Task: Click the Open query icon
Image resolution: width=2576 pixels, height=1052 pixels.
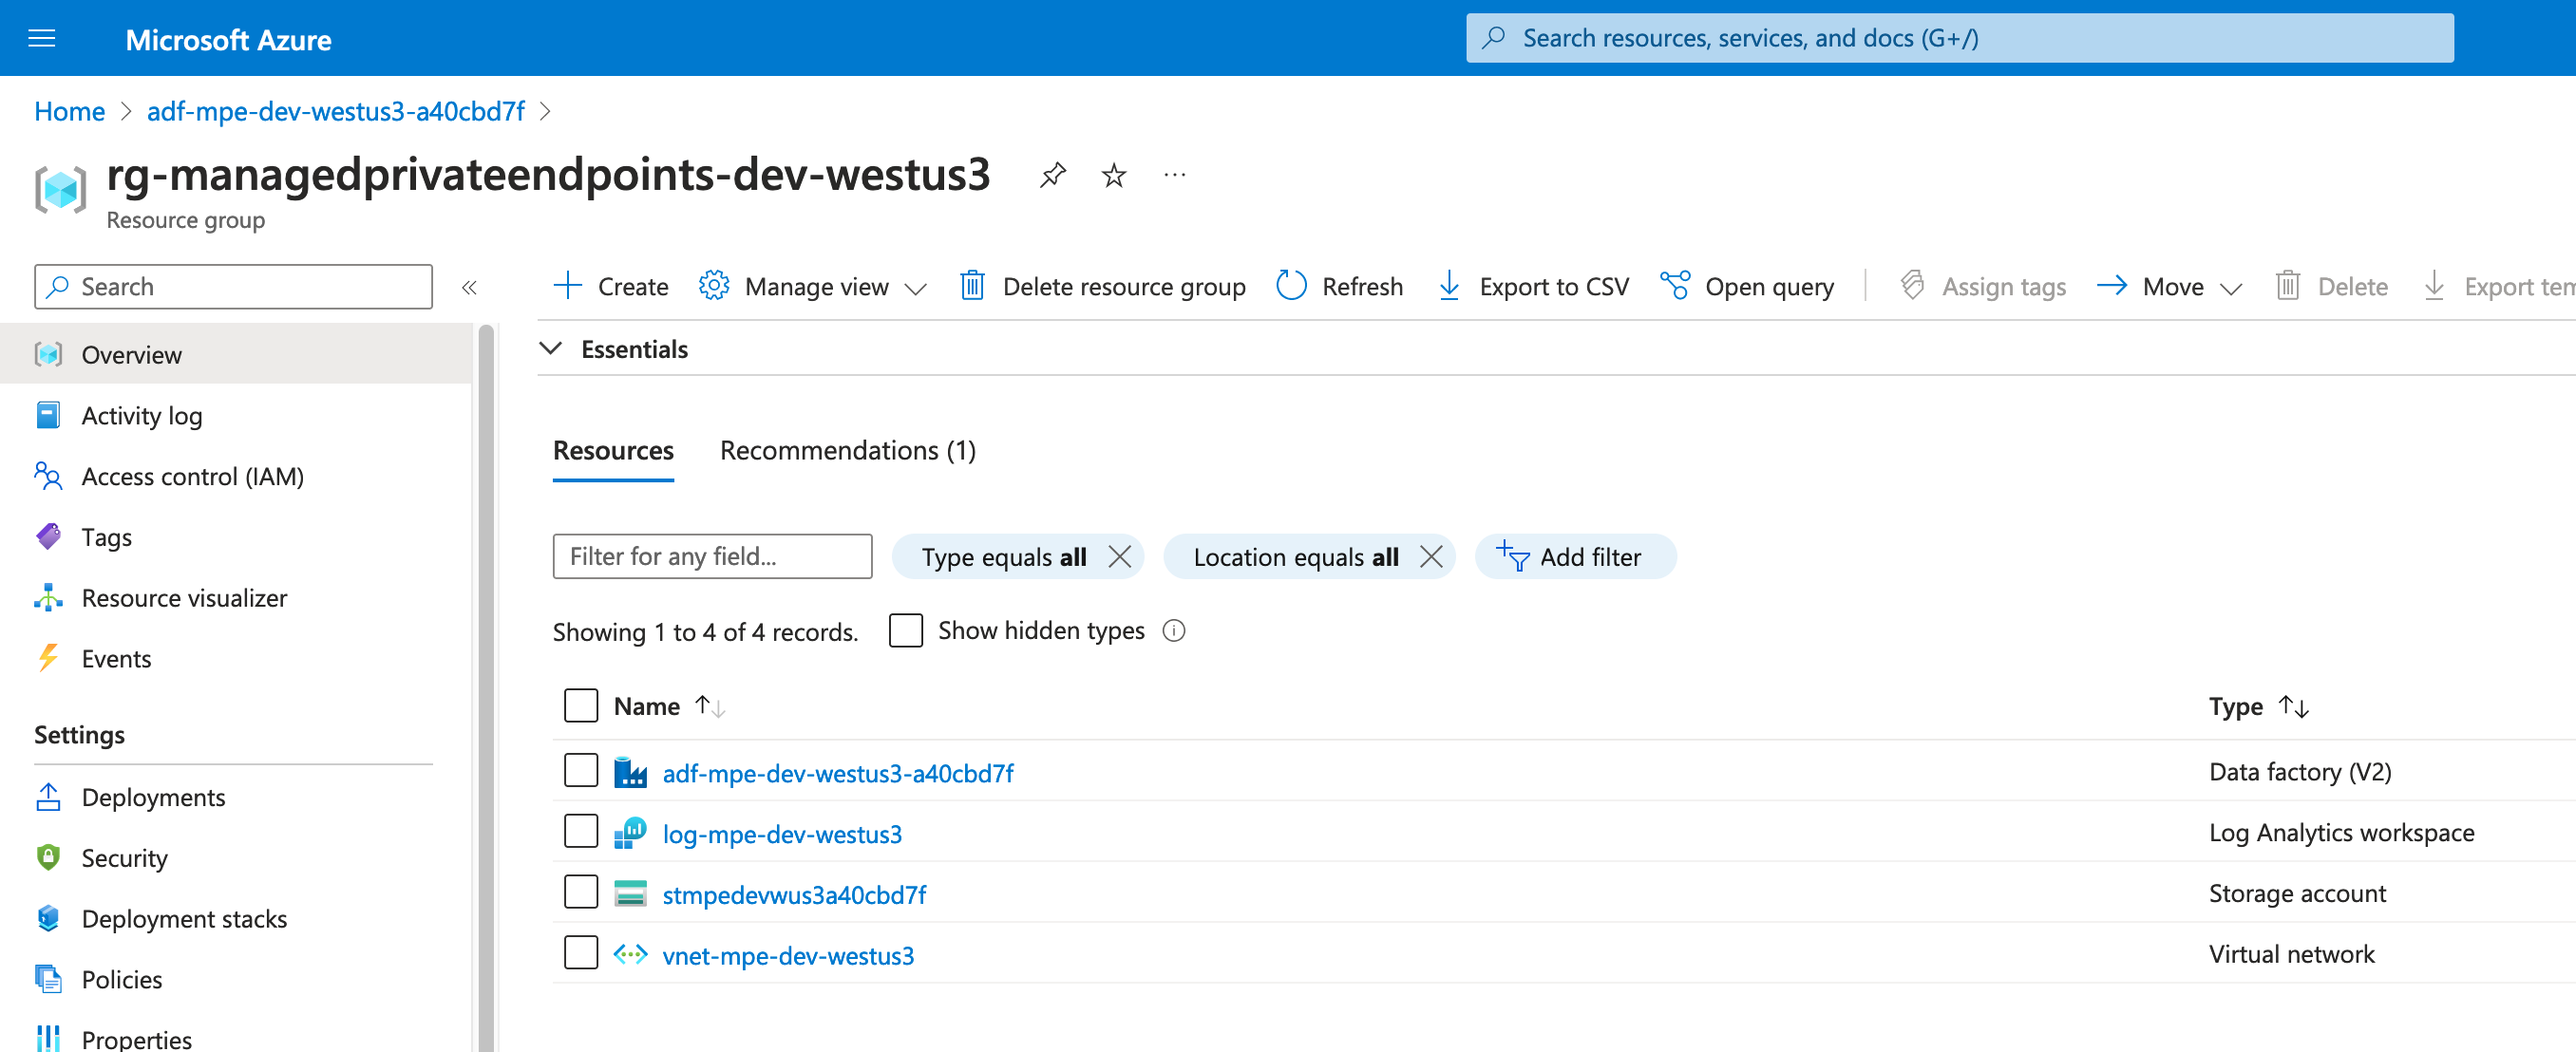Action: click(x=1675, y=286)
